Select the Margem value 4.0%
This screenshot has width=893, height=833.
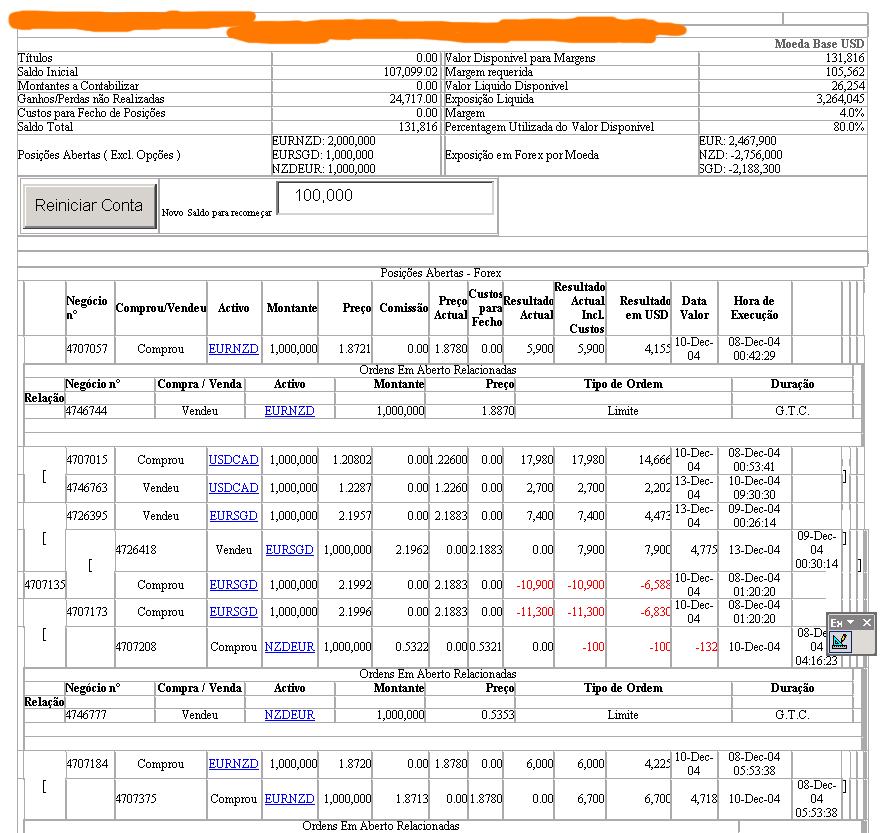[852, 113]
